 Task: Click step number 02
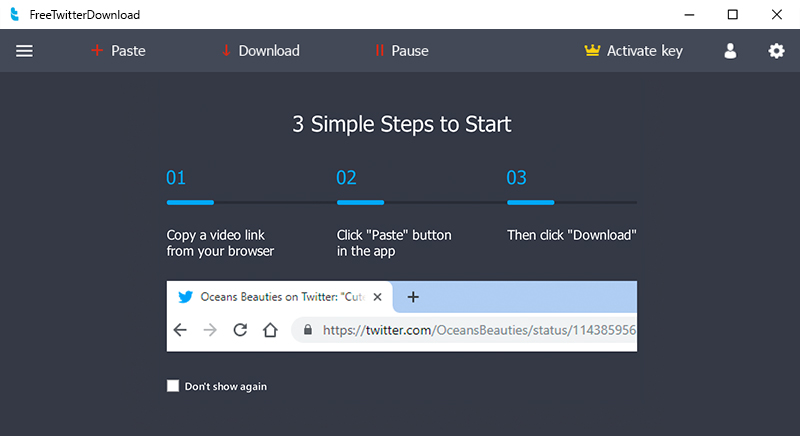click(346, 177)
